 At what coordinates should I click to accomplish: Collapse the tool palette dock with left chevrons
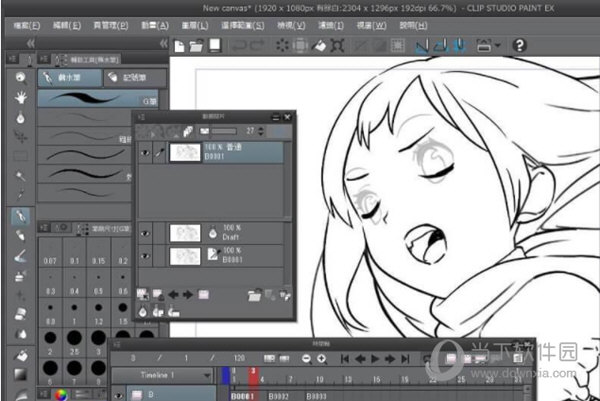(x=31, y=44)
